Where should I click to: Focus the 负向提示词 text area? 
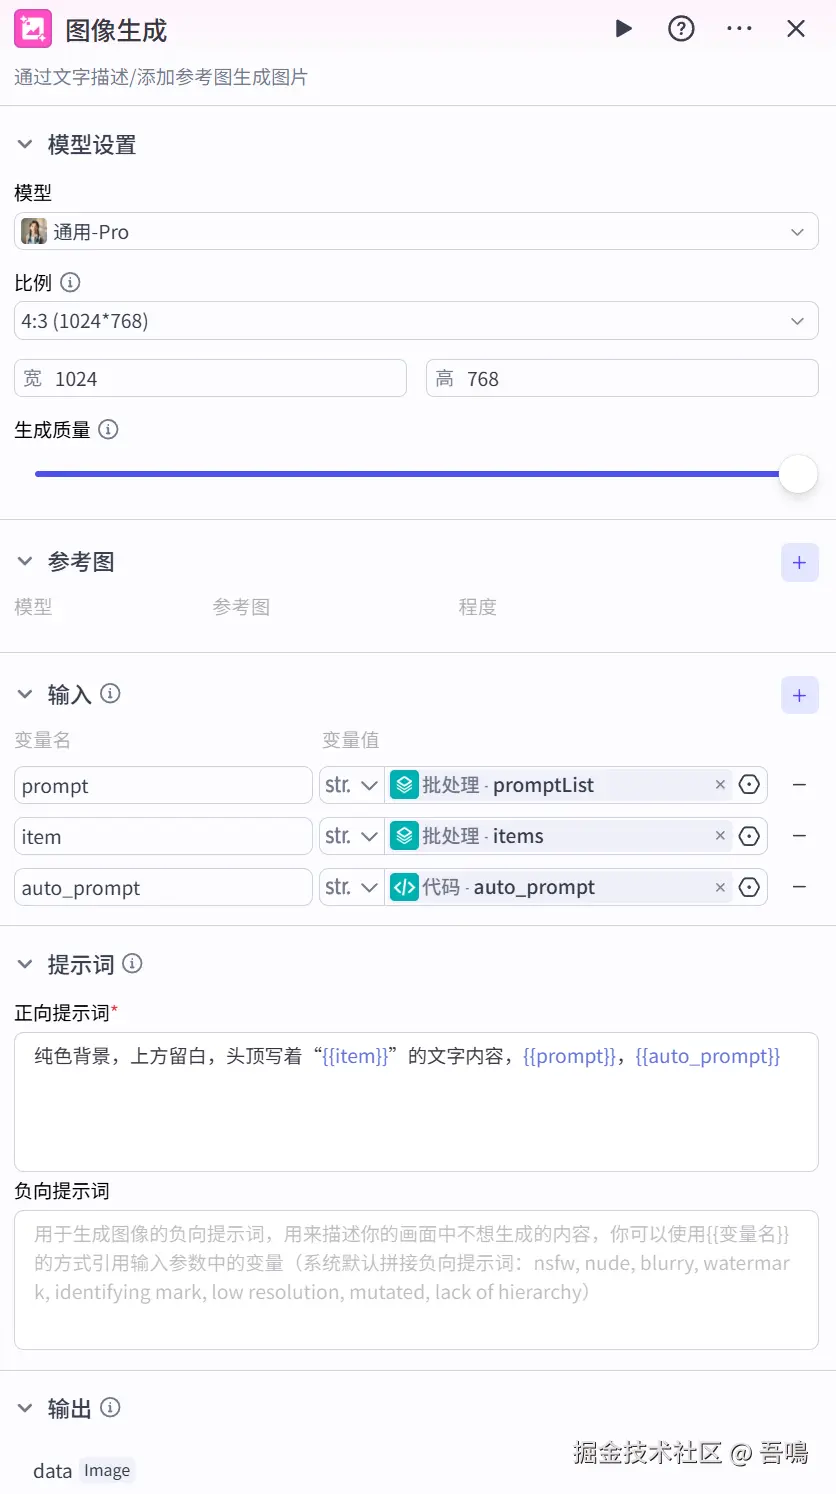pos(416,1280)
